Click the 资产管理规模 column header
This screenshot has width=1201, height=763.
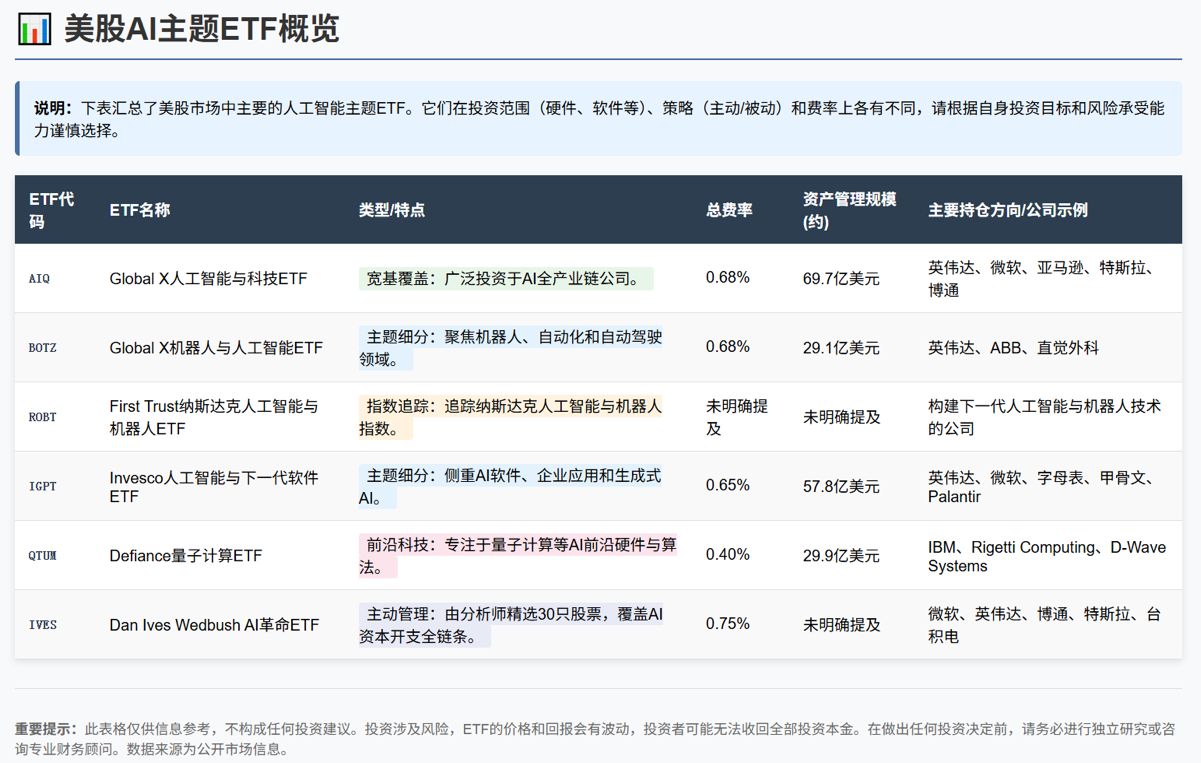pos(849,210)
